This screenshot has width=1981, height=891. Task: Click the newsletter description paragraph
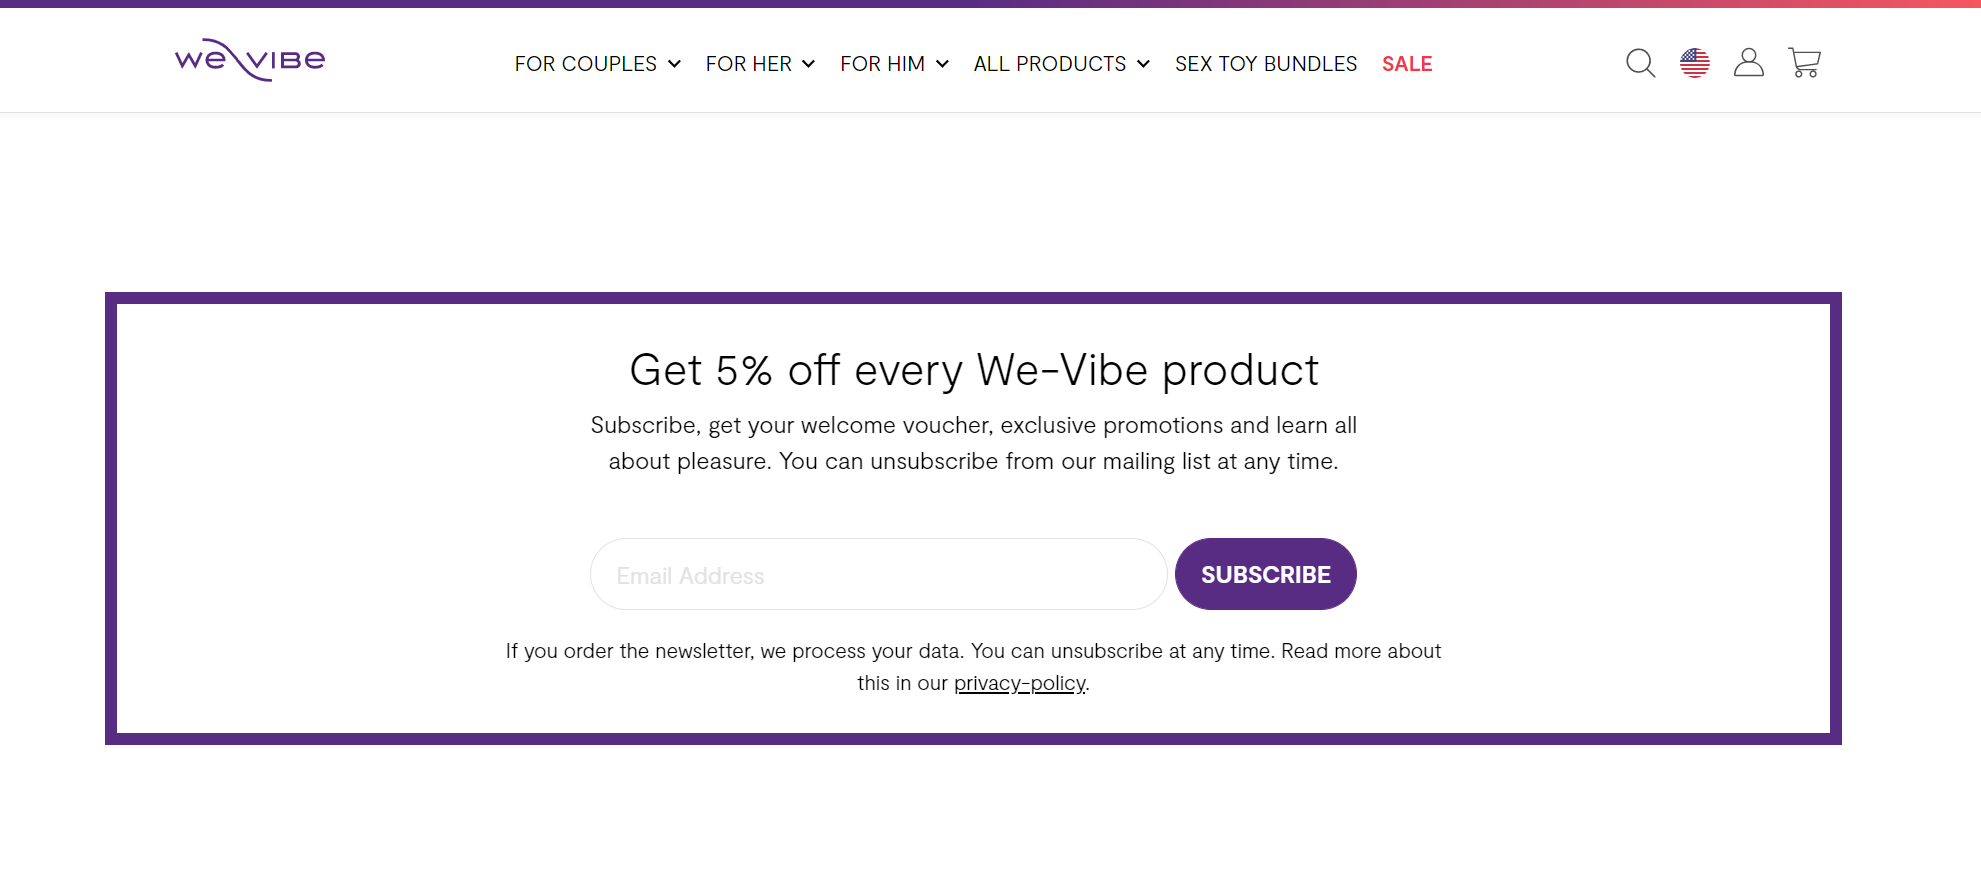[x=973, y=443]
